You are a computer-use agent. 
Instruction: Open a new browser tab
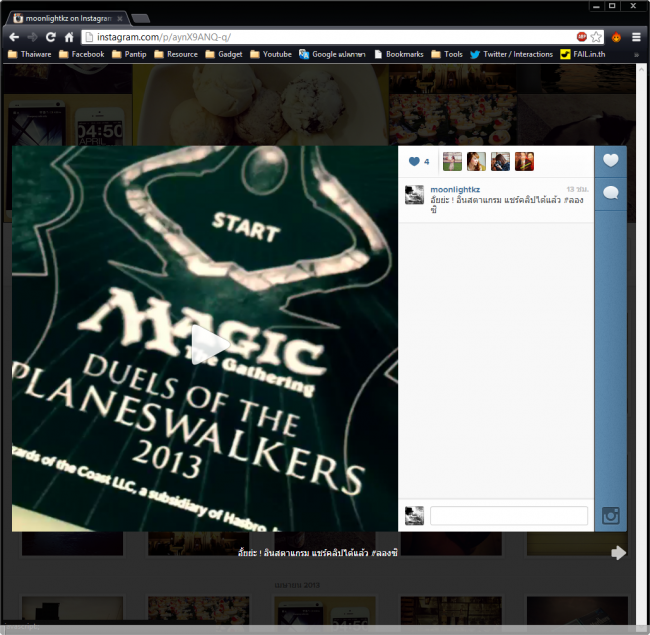click(x=141, y=19)
